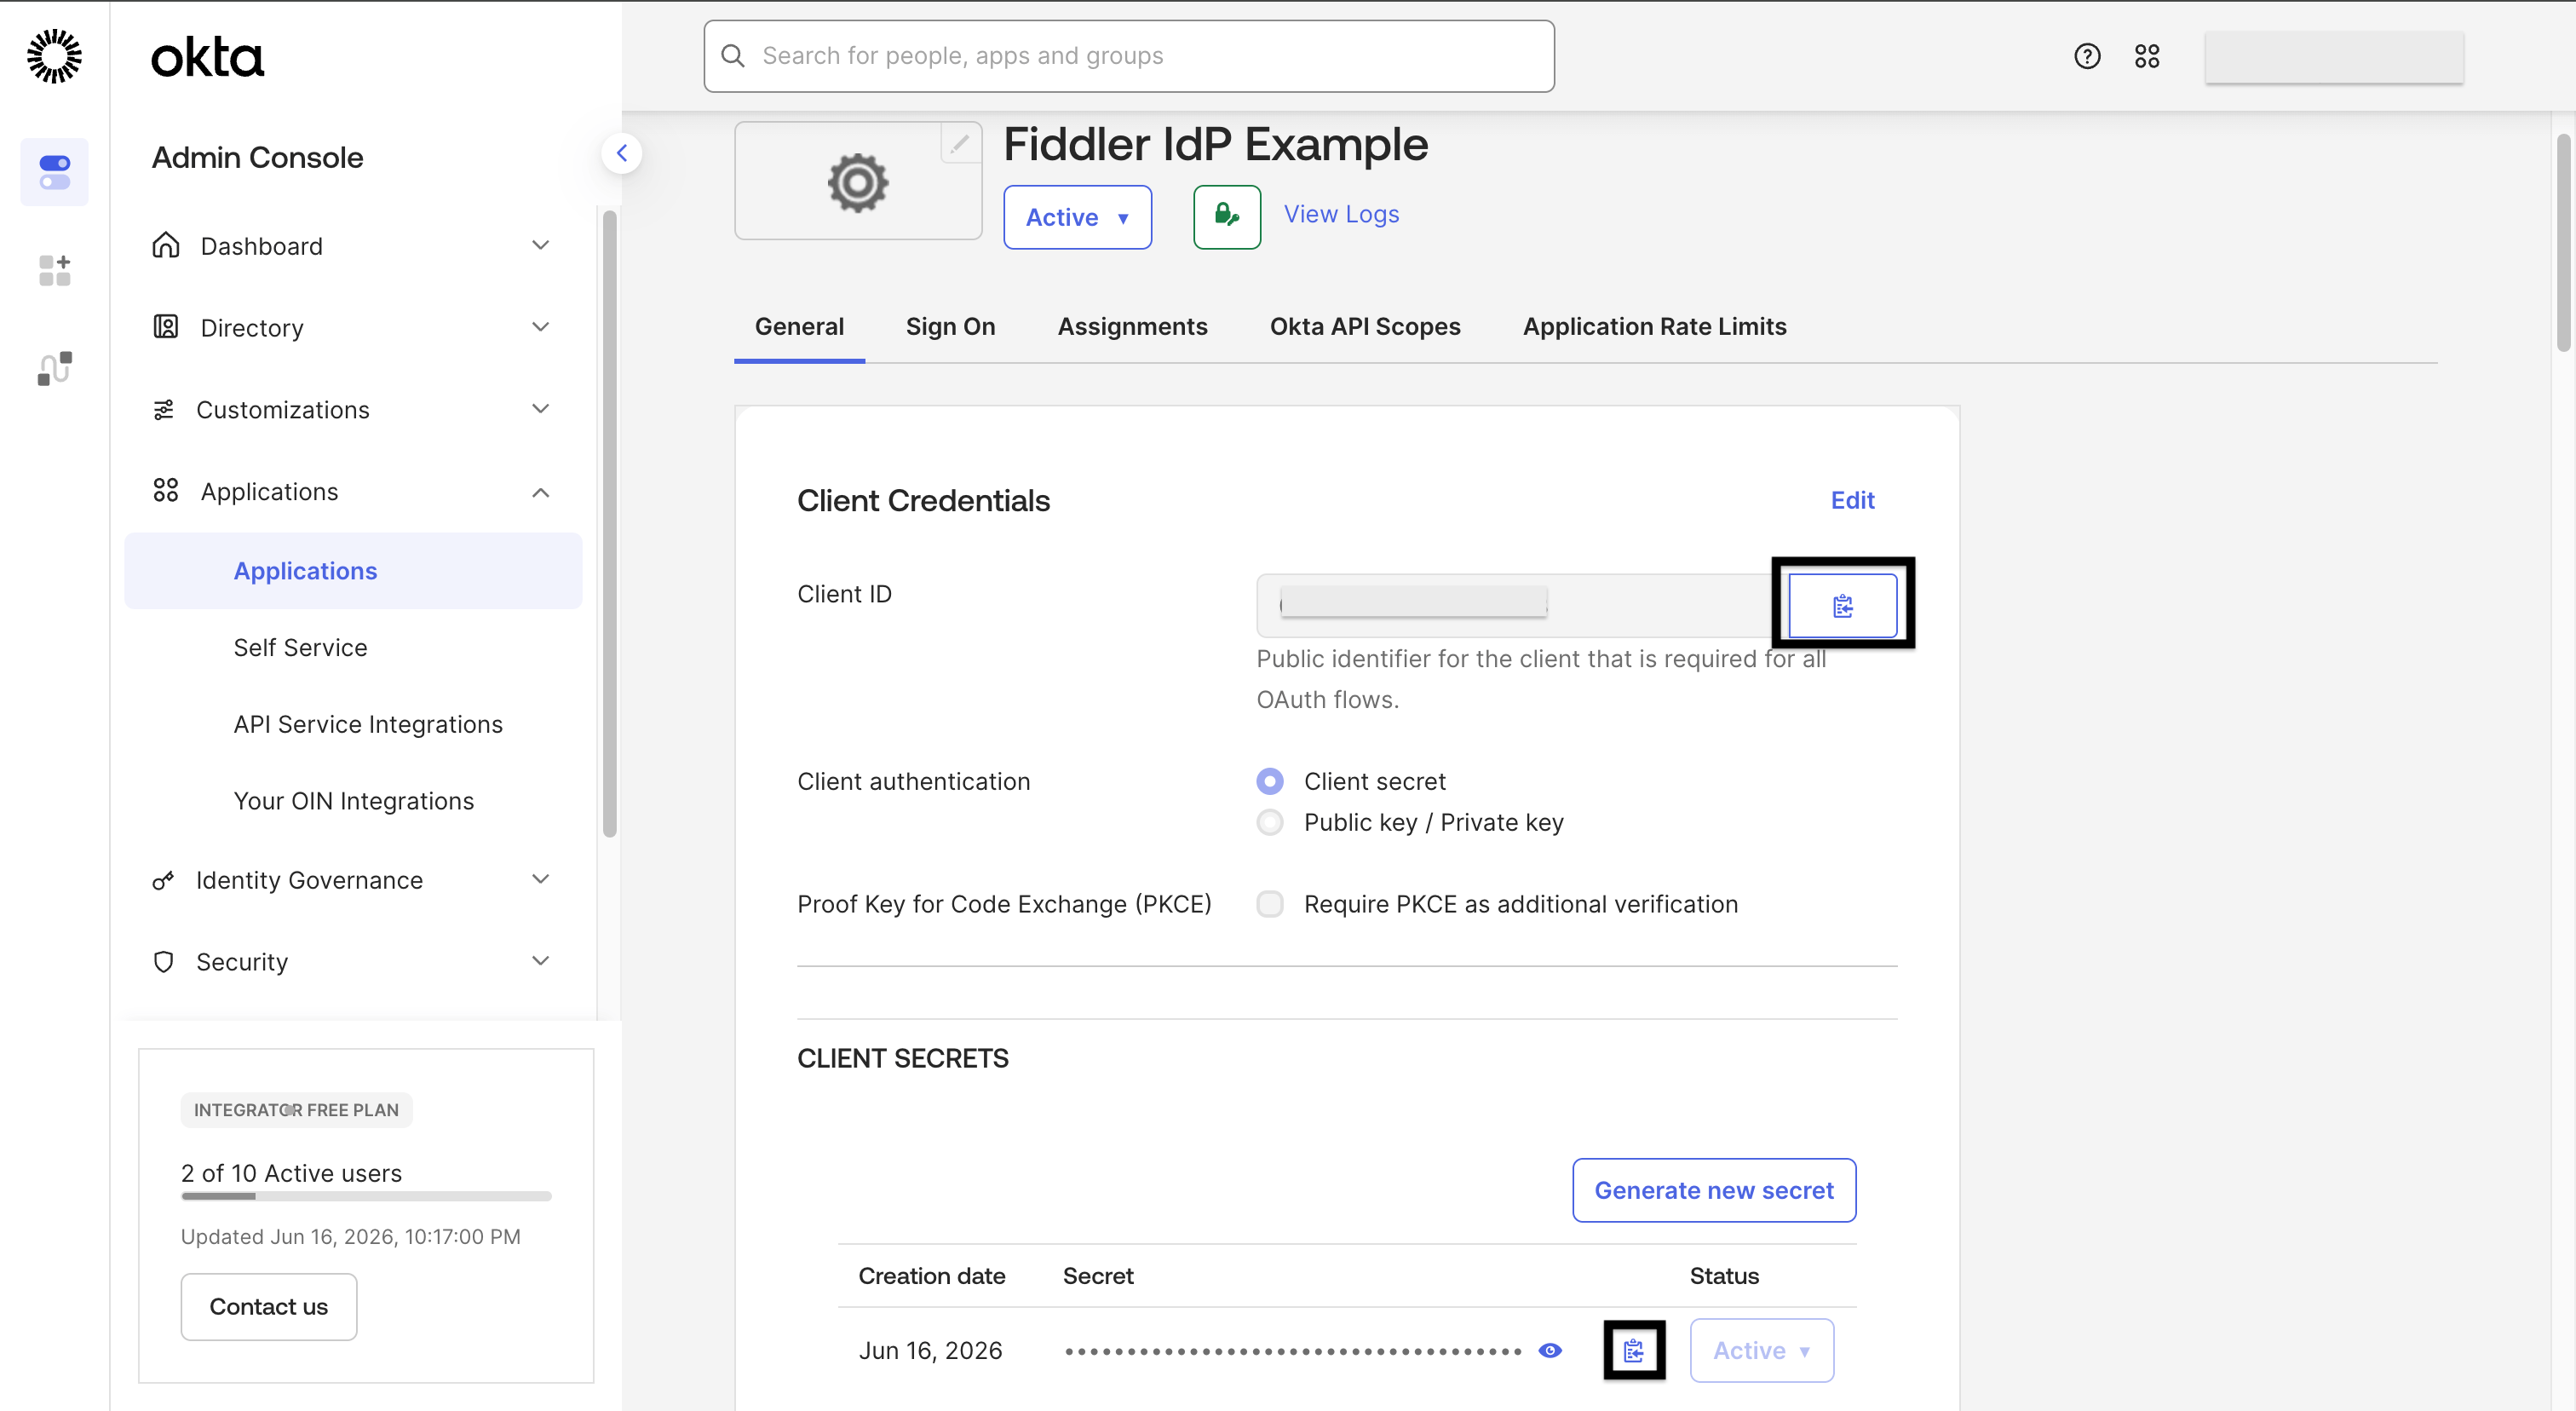Click the View Logs link

[x=1341, y=214]
